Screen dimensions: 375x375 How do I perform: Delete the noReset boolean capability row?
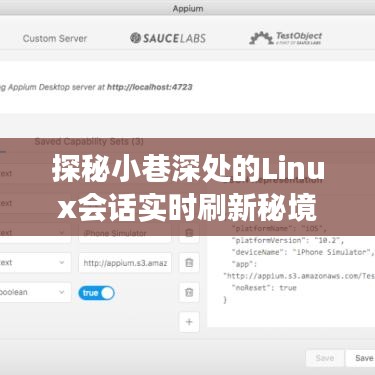pyautogui.click(x=189, y=292)
